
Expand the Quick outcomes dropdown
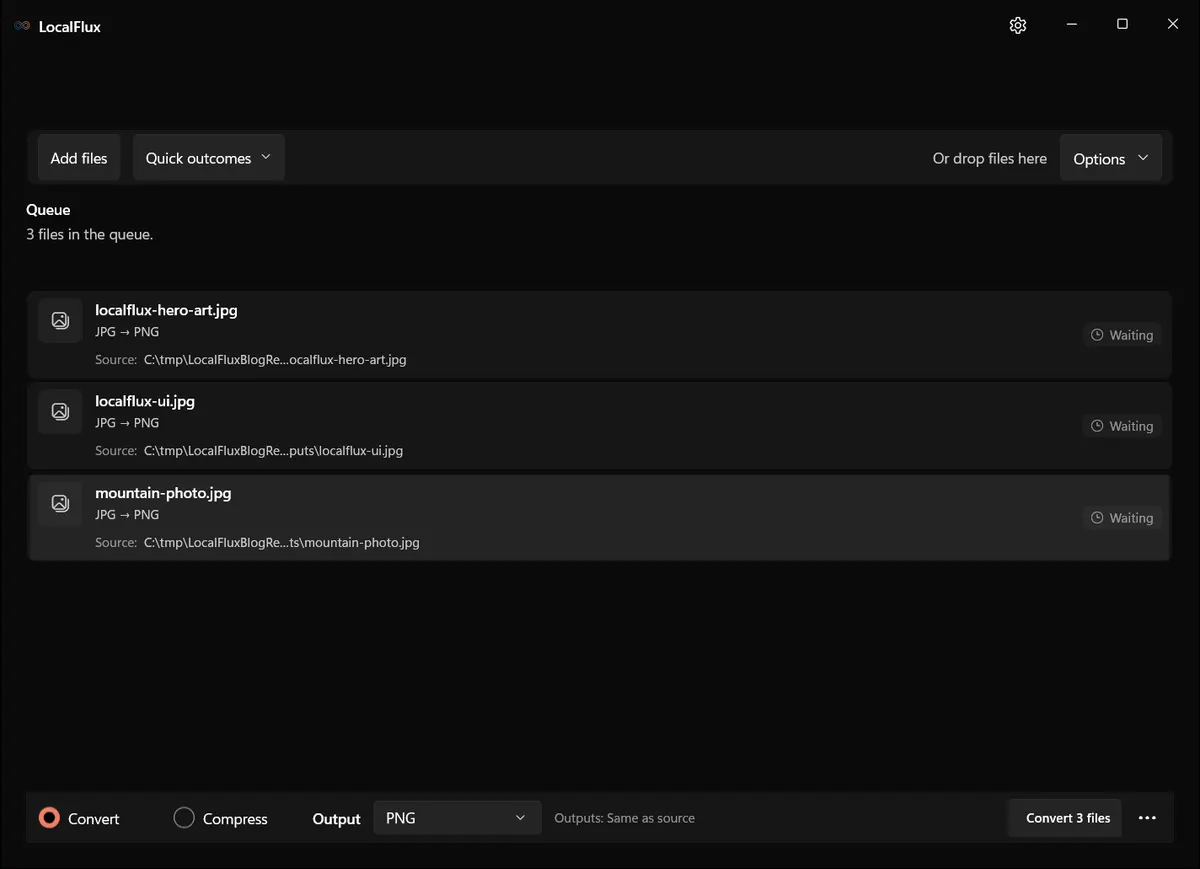click(209, 158)
